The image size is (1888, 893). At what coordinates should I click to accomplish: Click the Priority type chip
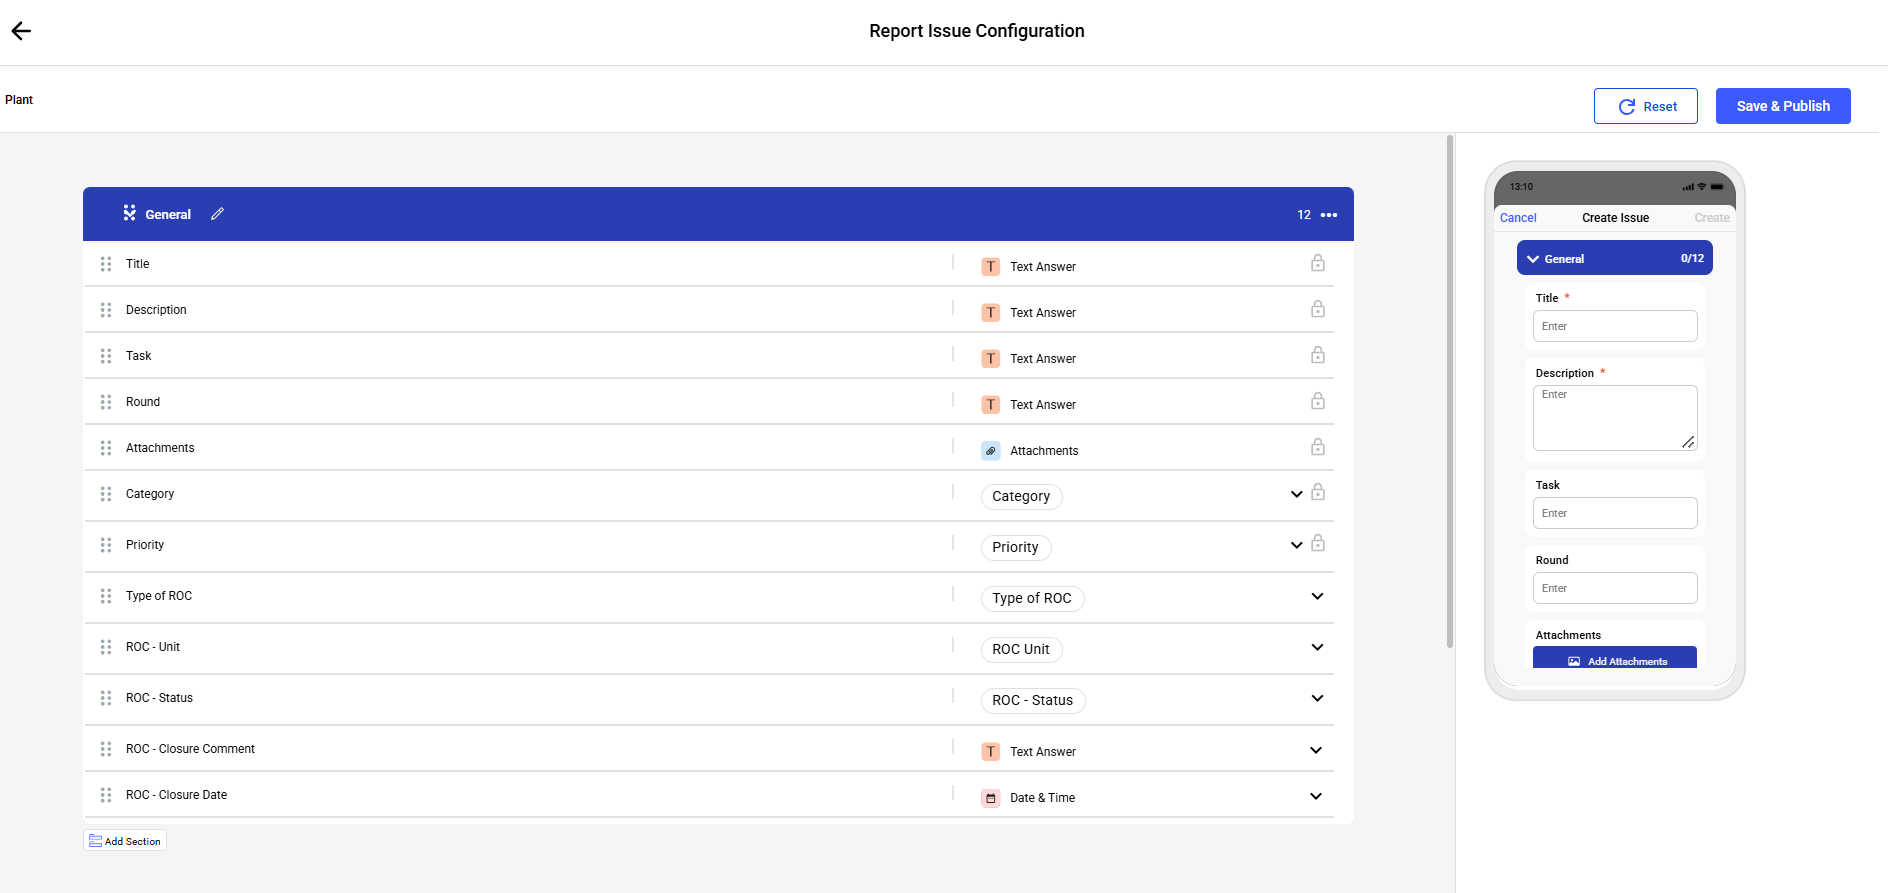[x=1016, y=547]
